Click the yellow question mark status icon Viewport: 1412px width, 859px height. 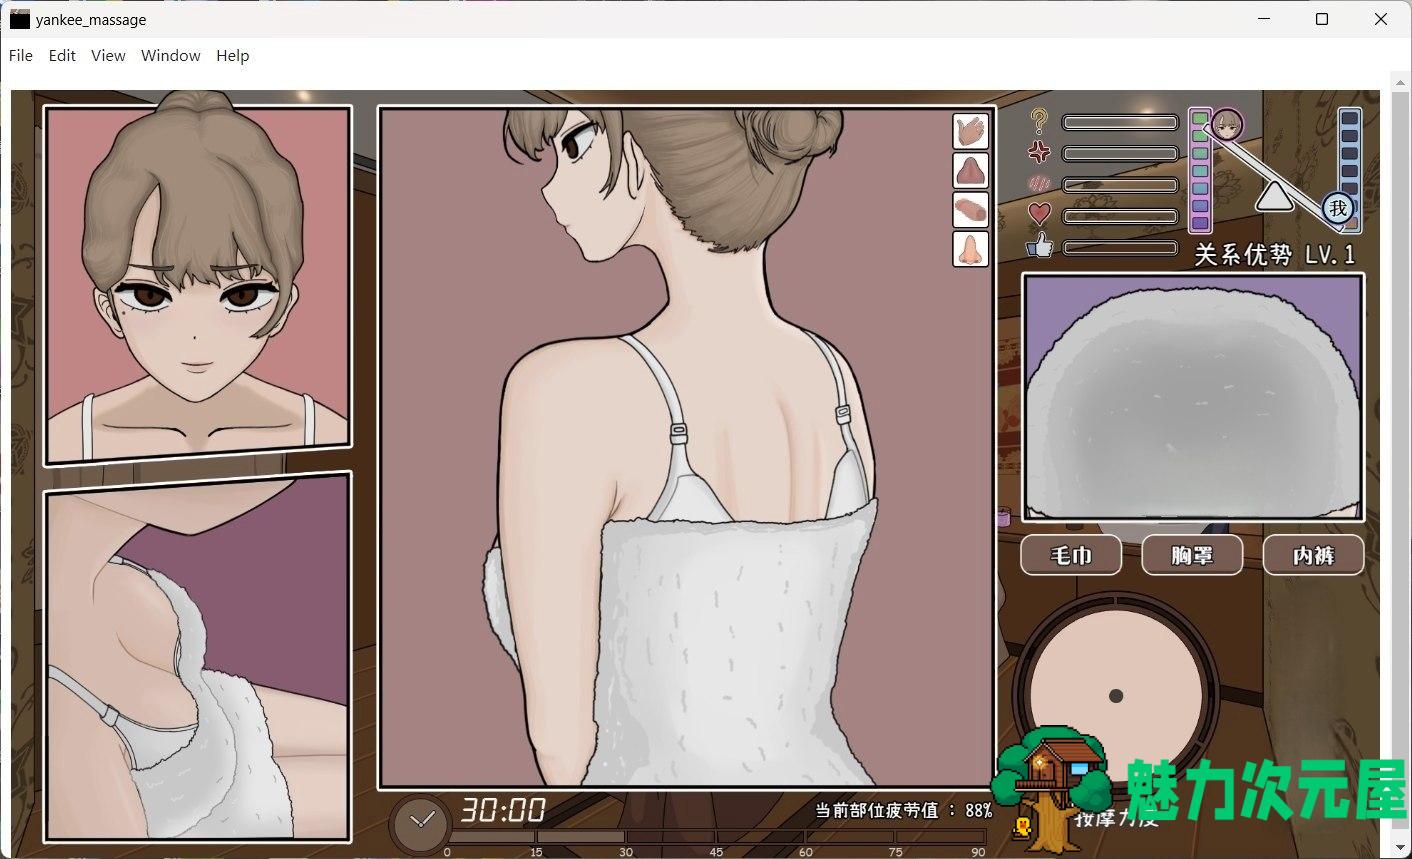click(x=1040, y=121)
